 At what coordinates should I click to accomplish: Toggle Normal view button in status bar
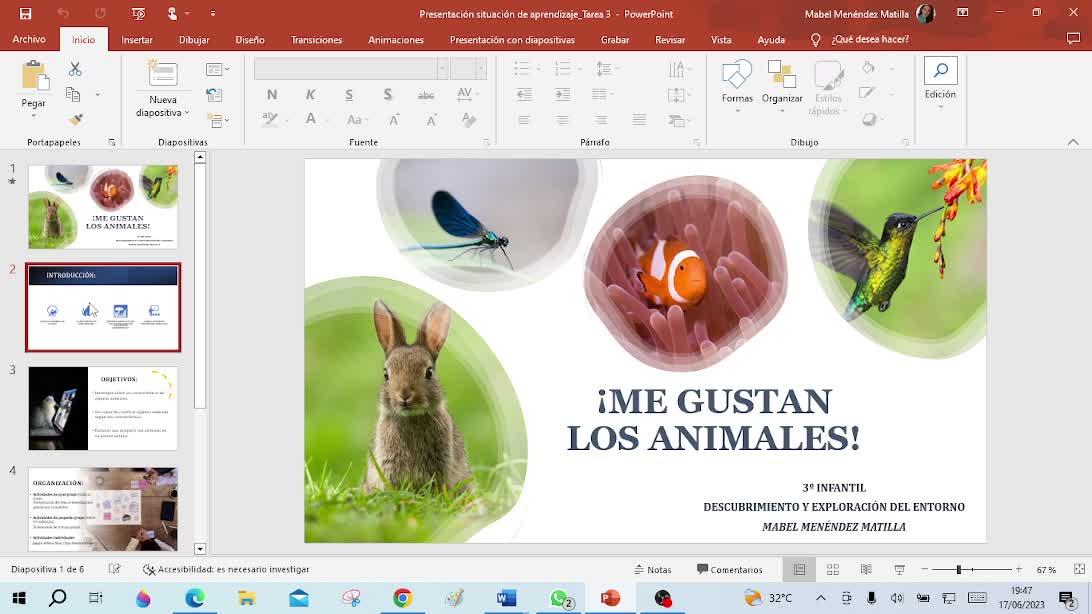[799, 570]
